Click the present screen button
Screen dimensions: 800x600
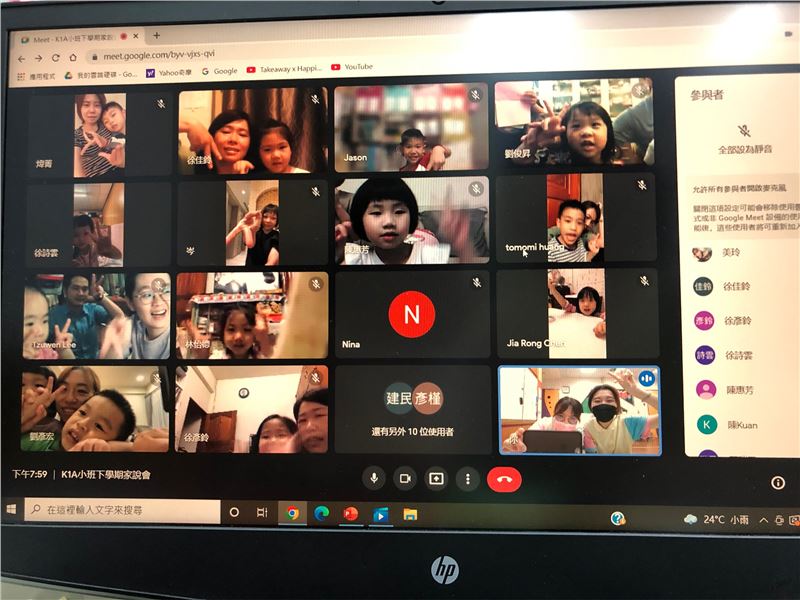click(436, 479)
